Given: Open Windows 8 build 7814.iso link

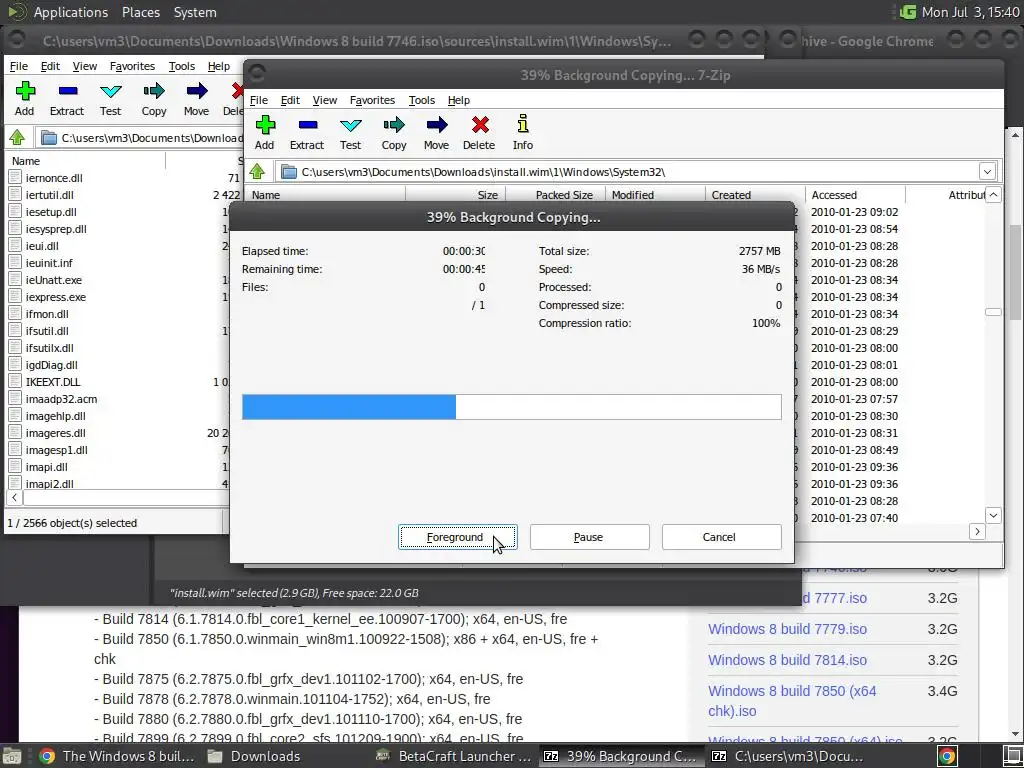Looking at the screenshot, I should click(x=787, y=660).
